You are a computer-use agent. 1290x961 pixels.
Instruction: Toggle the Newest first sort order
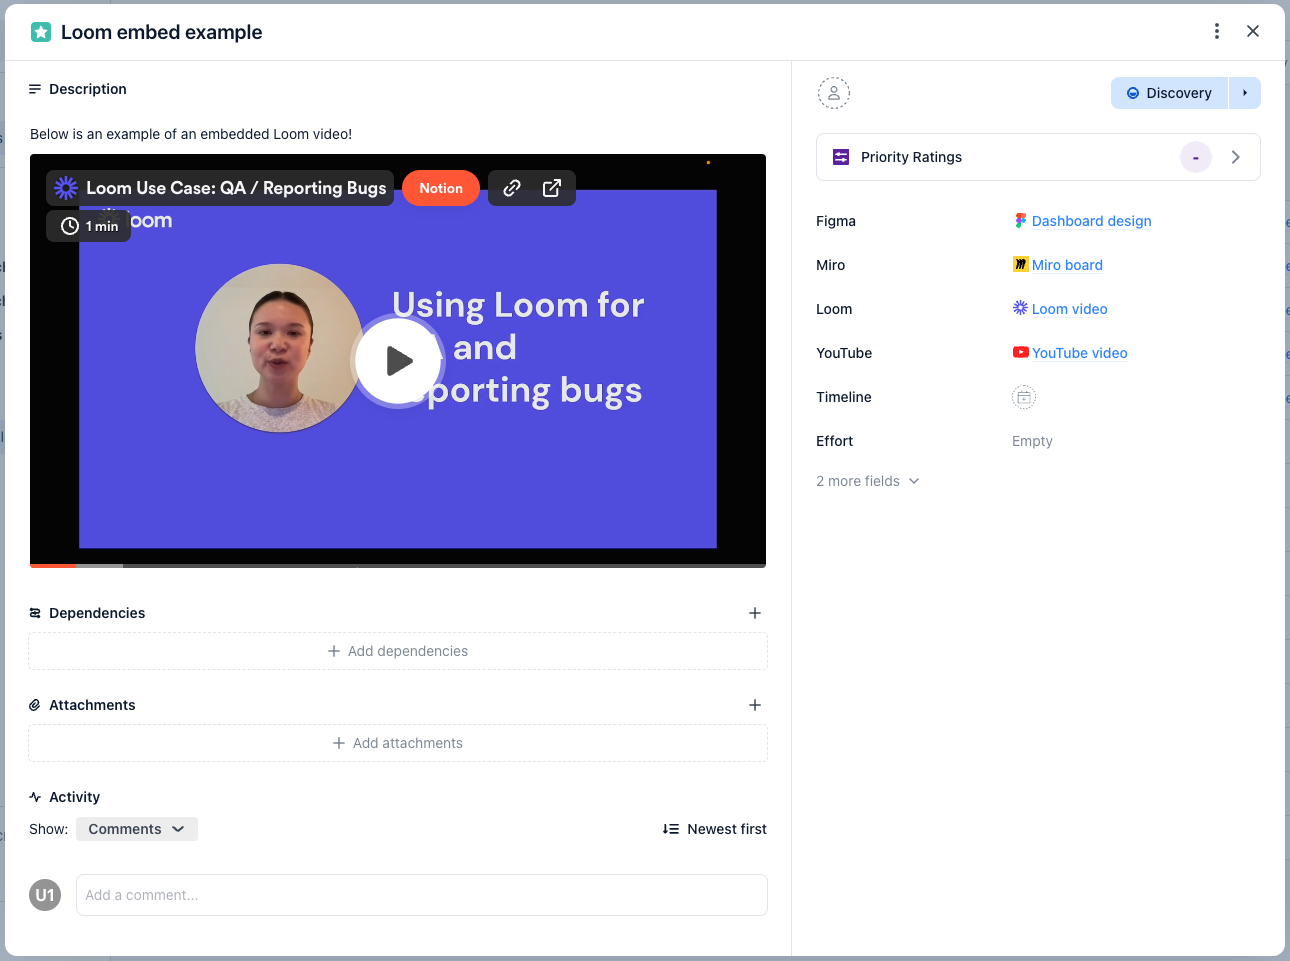click(715, 829)
